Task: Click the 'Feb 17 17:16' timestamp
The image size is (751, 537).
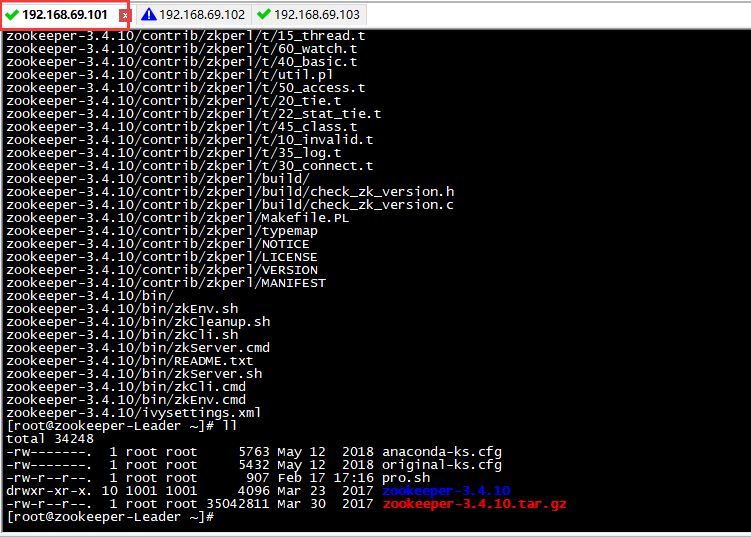Action: click(x=326, y=478)
